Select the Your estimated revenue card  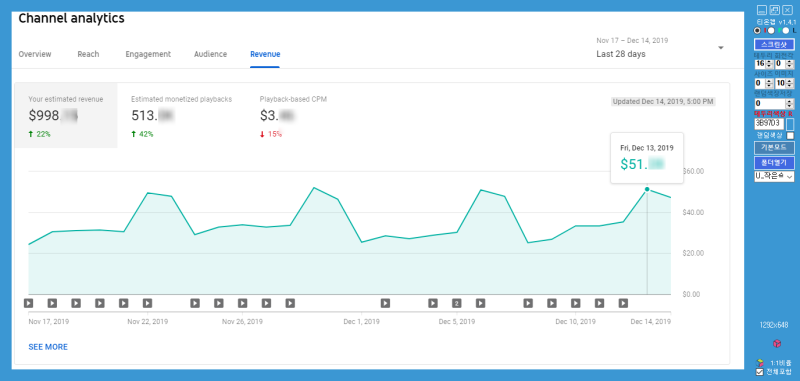pyautogui.click(x=66, y=116)
